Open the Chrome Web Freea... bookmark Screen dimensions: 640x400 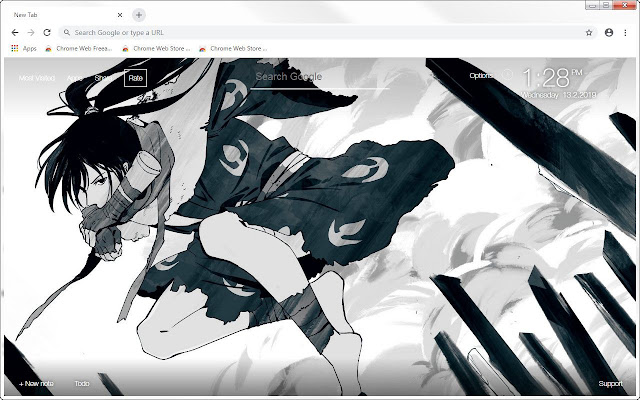pyautogui.click(x=78, y=49)
